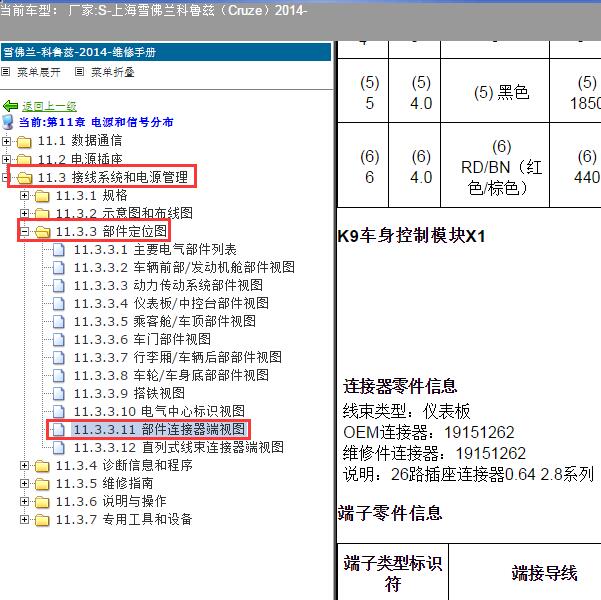Click the OEM连接器: 19151262 text
Image resolution: width=601 pixels, height=600 pixels.
tap(429, 433)
